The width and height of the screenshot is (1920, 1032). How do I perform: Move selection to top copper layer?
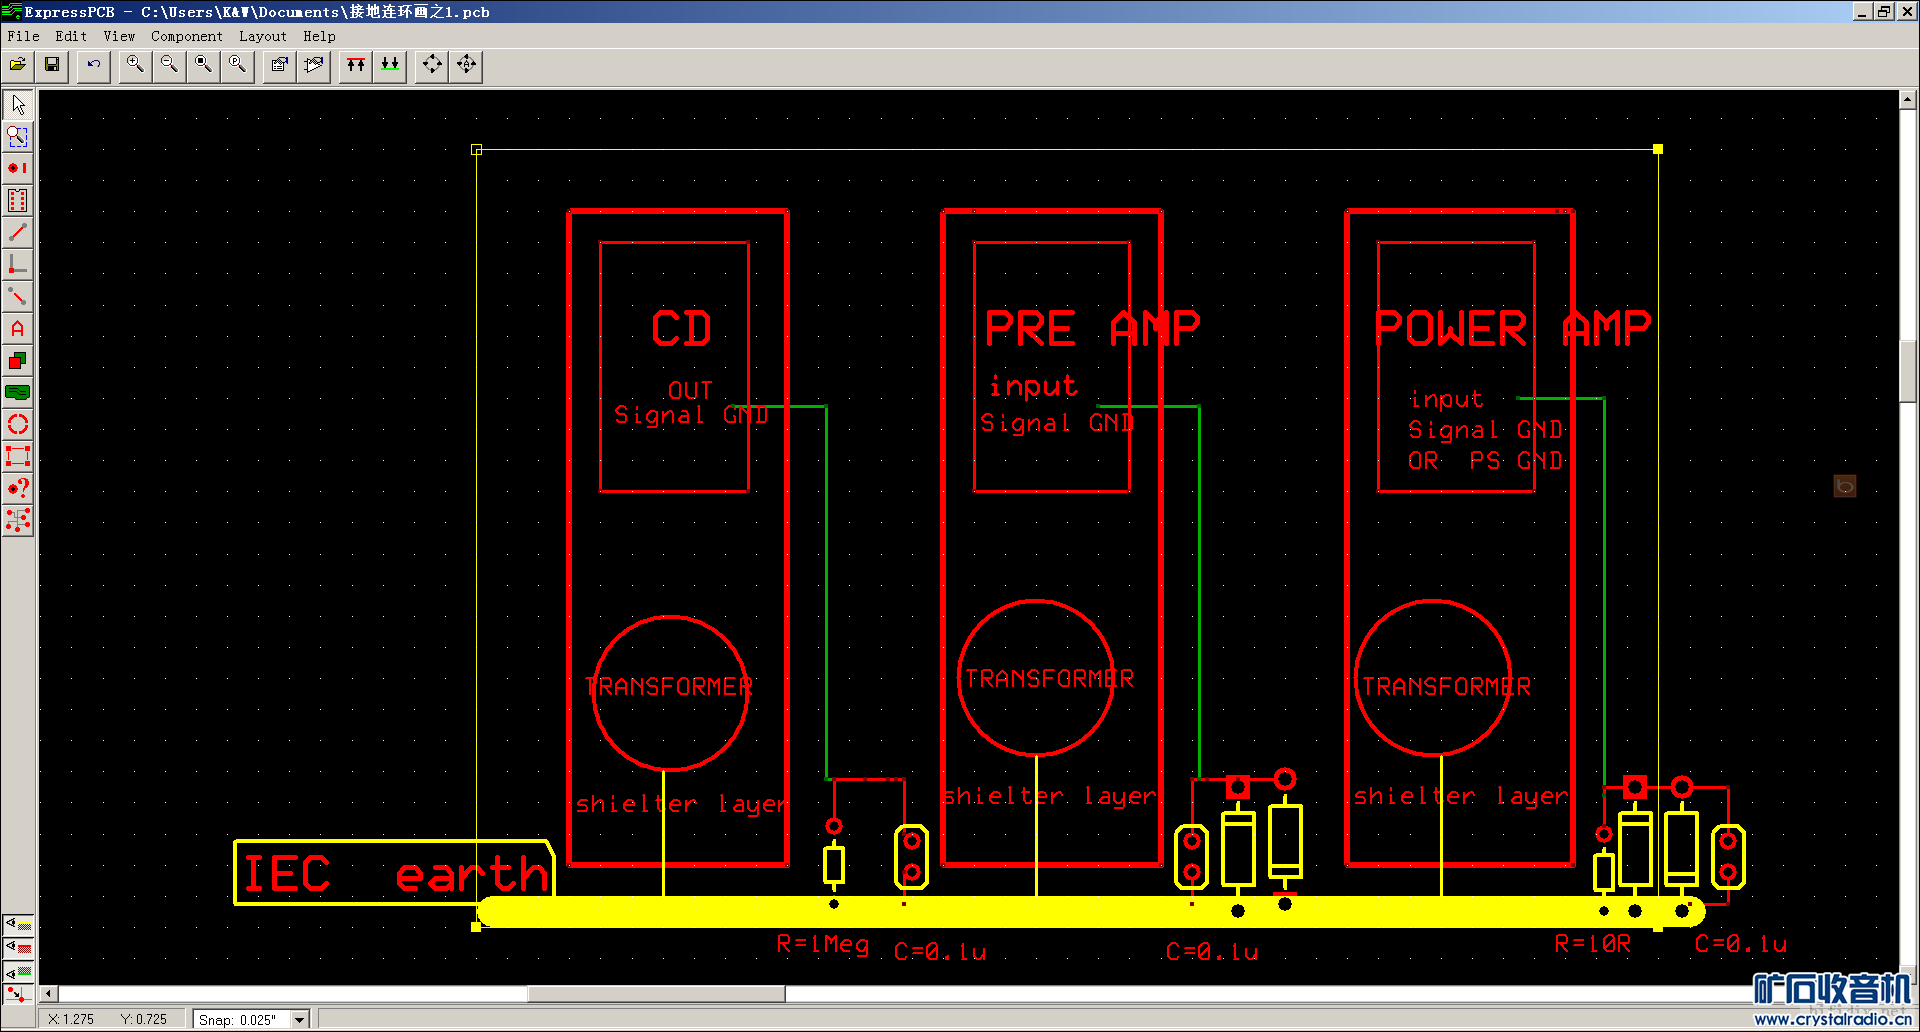pos(356,65)
